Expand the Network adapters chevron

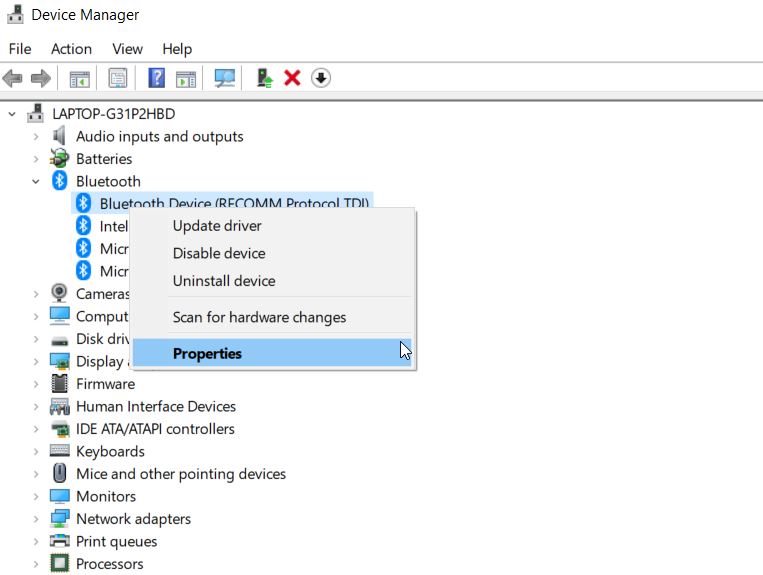(x=36, y=519)
